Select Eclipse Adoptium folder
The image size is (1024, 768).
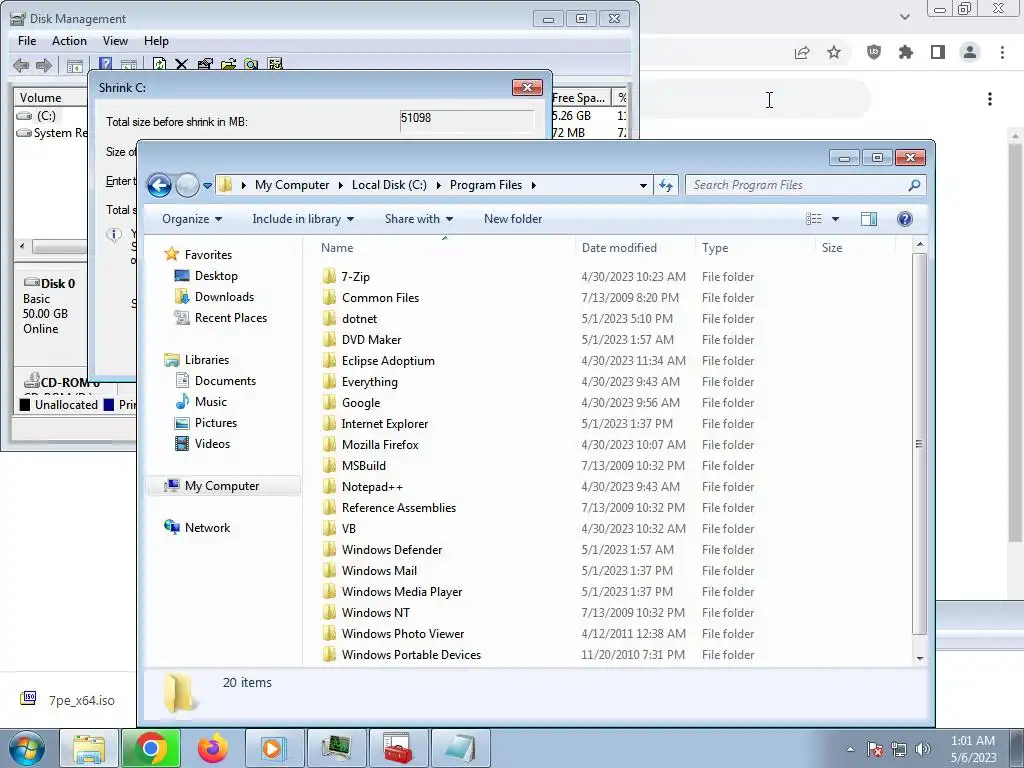click(388, 360)
